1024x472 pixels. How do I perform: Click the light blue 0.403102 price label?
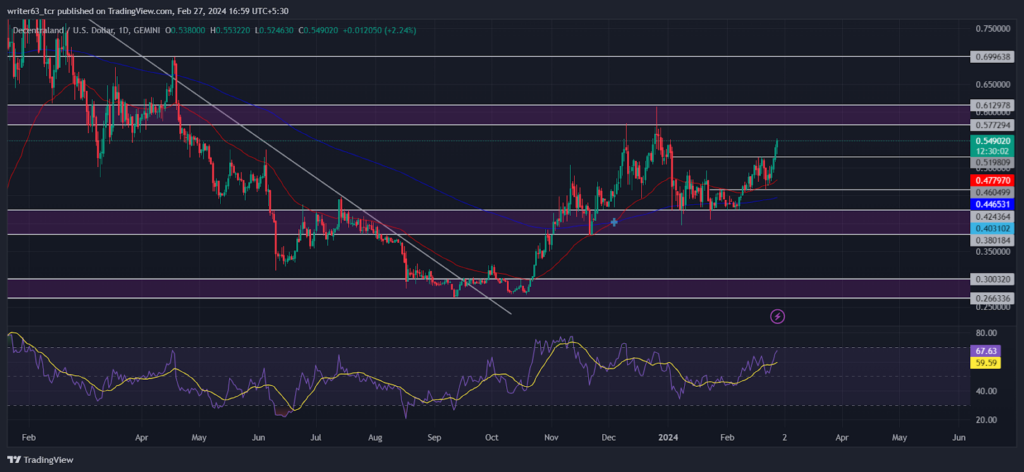[993, 228]
